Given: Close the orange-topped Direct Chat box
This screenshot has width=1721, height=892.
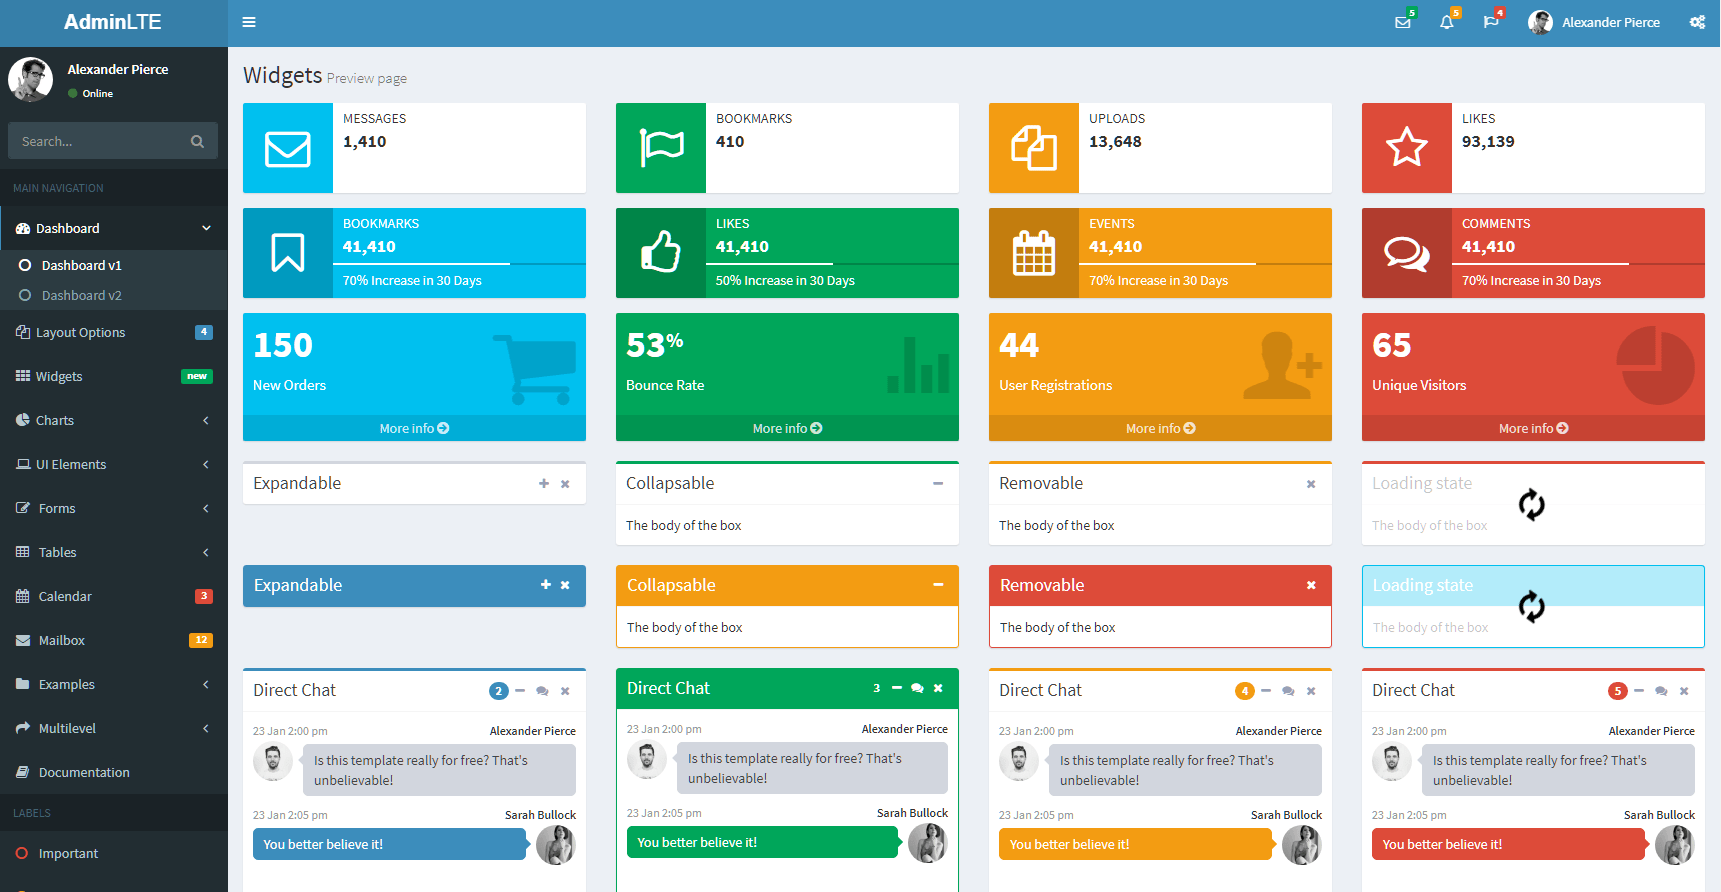Looking at the screenshot, I should tap(1311, 691).
